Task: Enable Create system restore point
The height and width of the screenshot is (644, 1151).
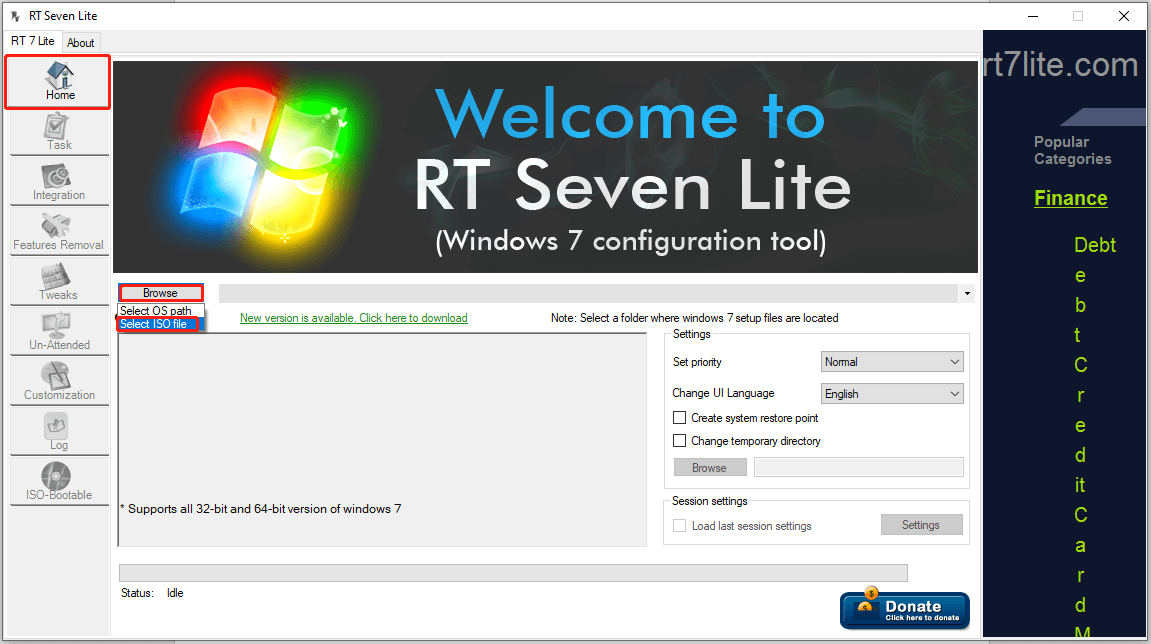Action: (680, 418)
